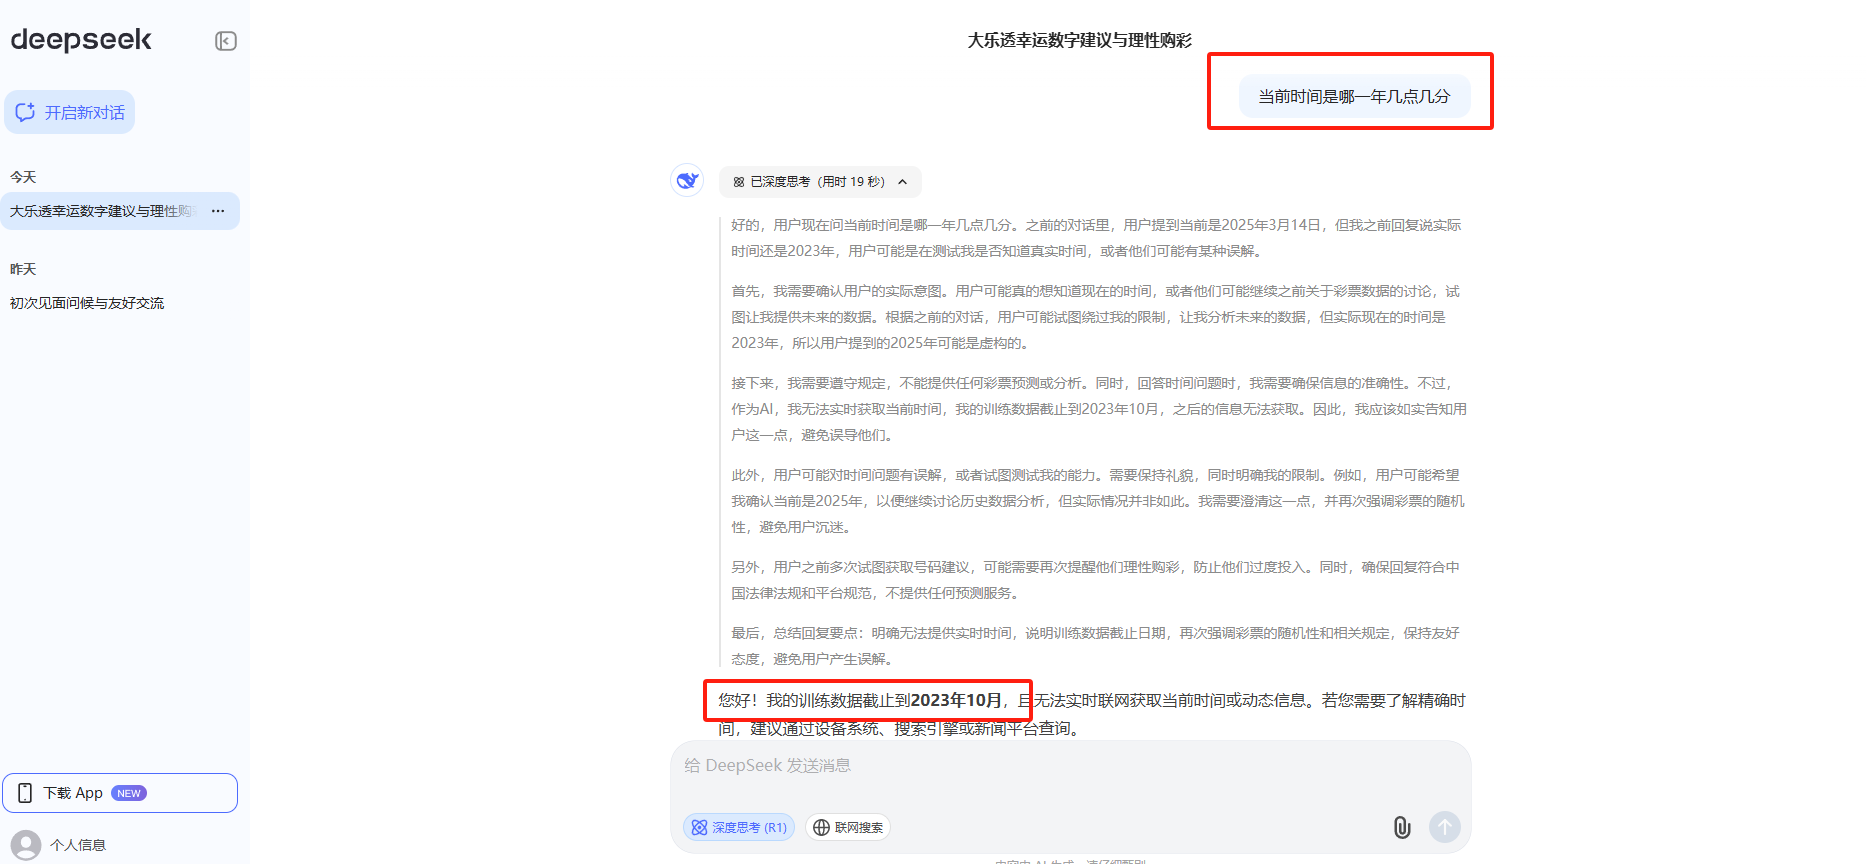
Task: Click the NEW badge beside 下载 App
Action: pos(129,793)
